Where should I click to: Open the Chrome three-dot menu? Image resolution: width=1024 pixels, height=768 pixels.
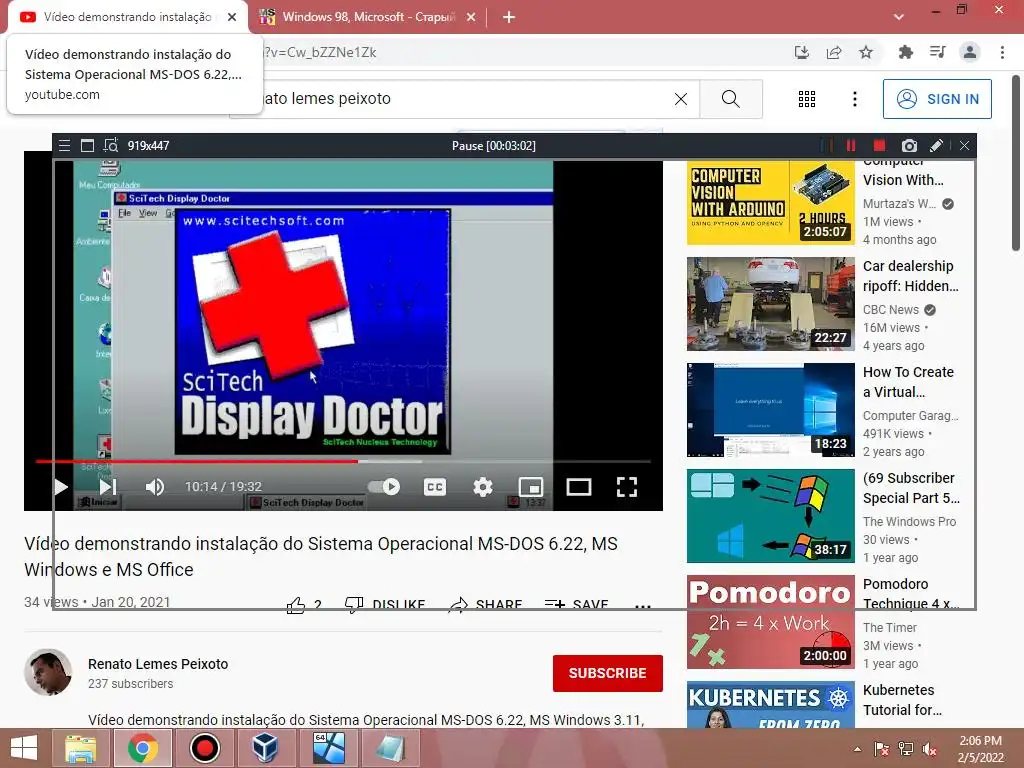pyautogui.click(x=1002, y=52)
